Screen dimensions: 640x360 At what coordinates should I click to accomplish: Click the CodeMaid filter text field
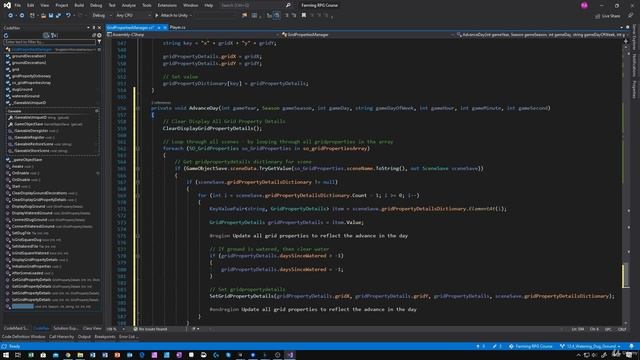pos(50,42)
